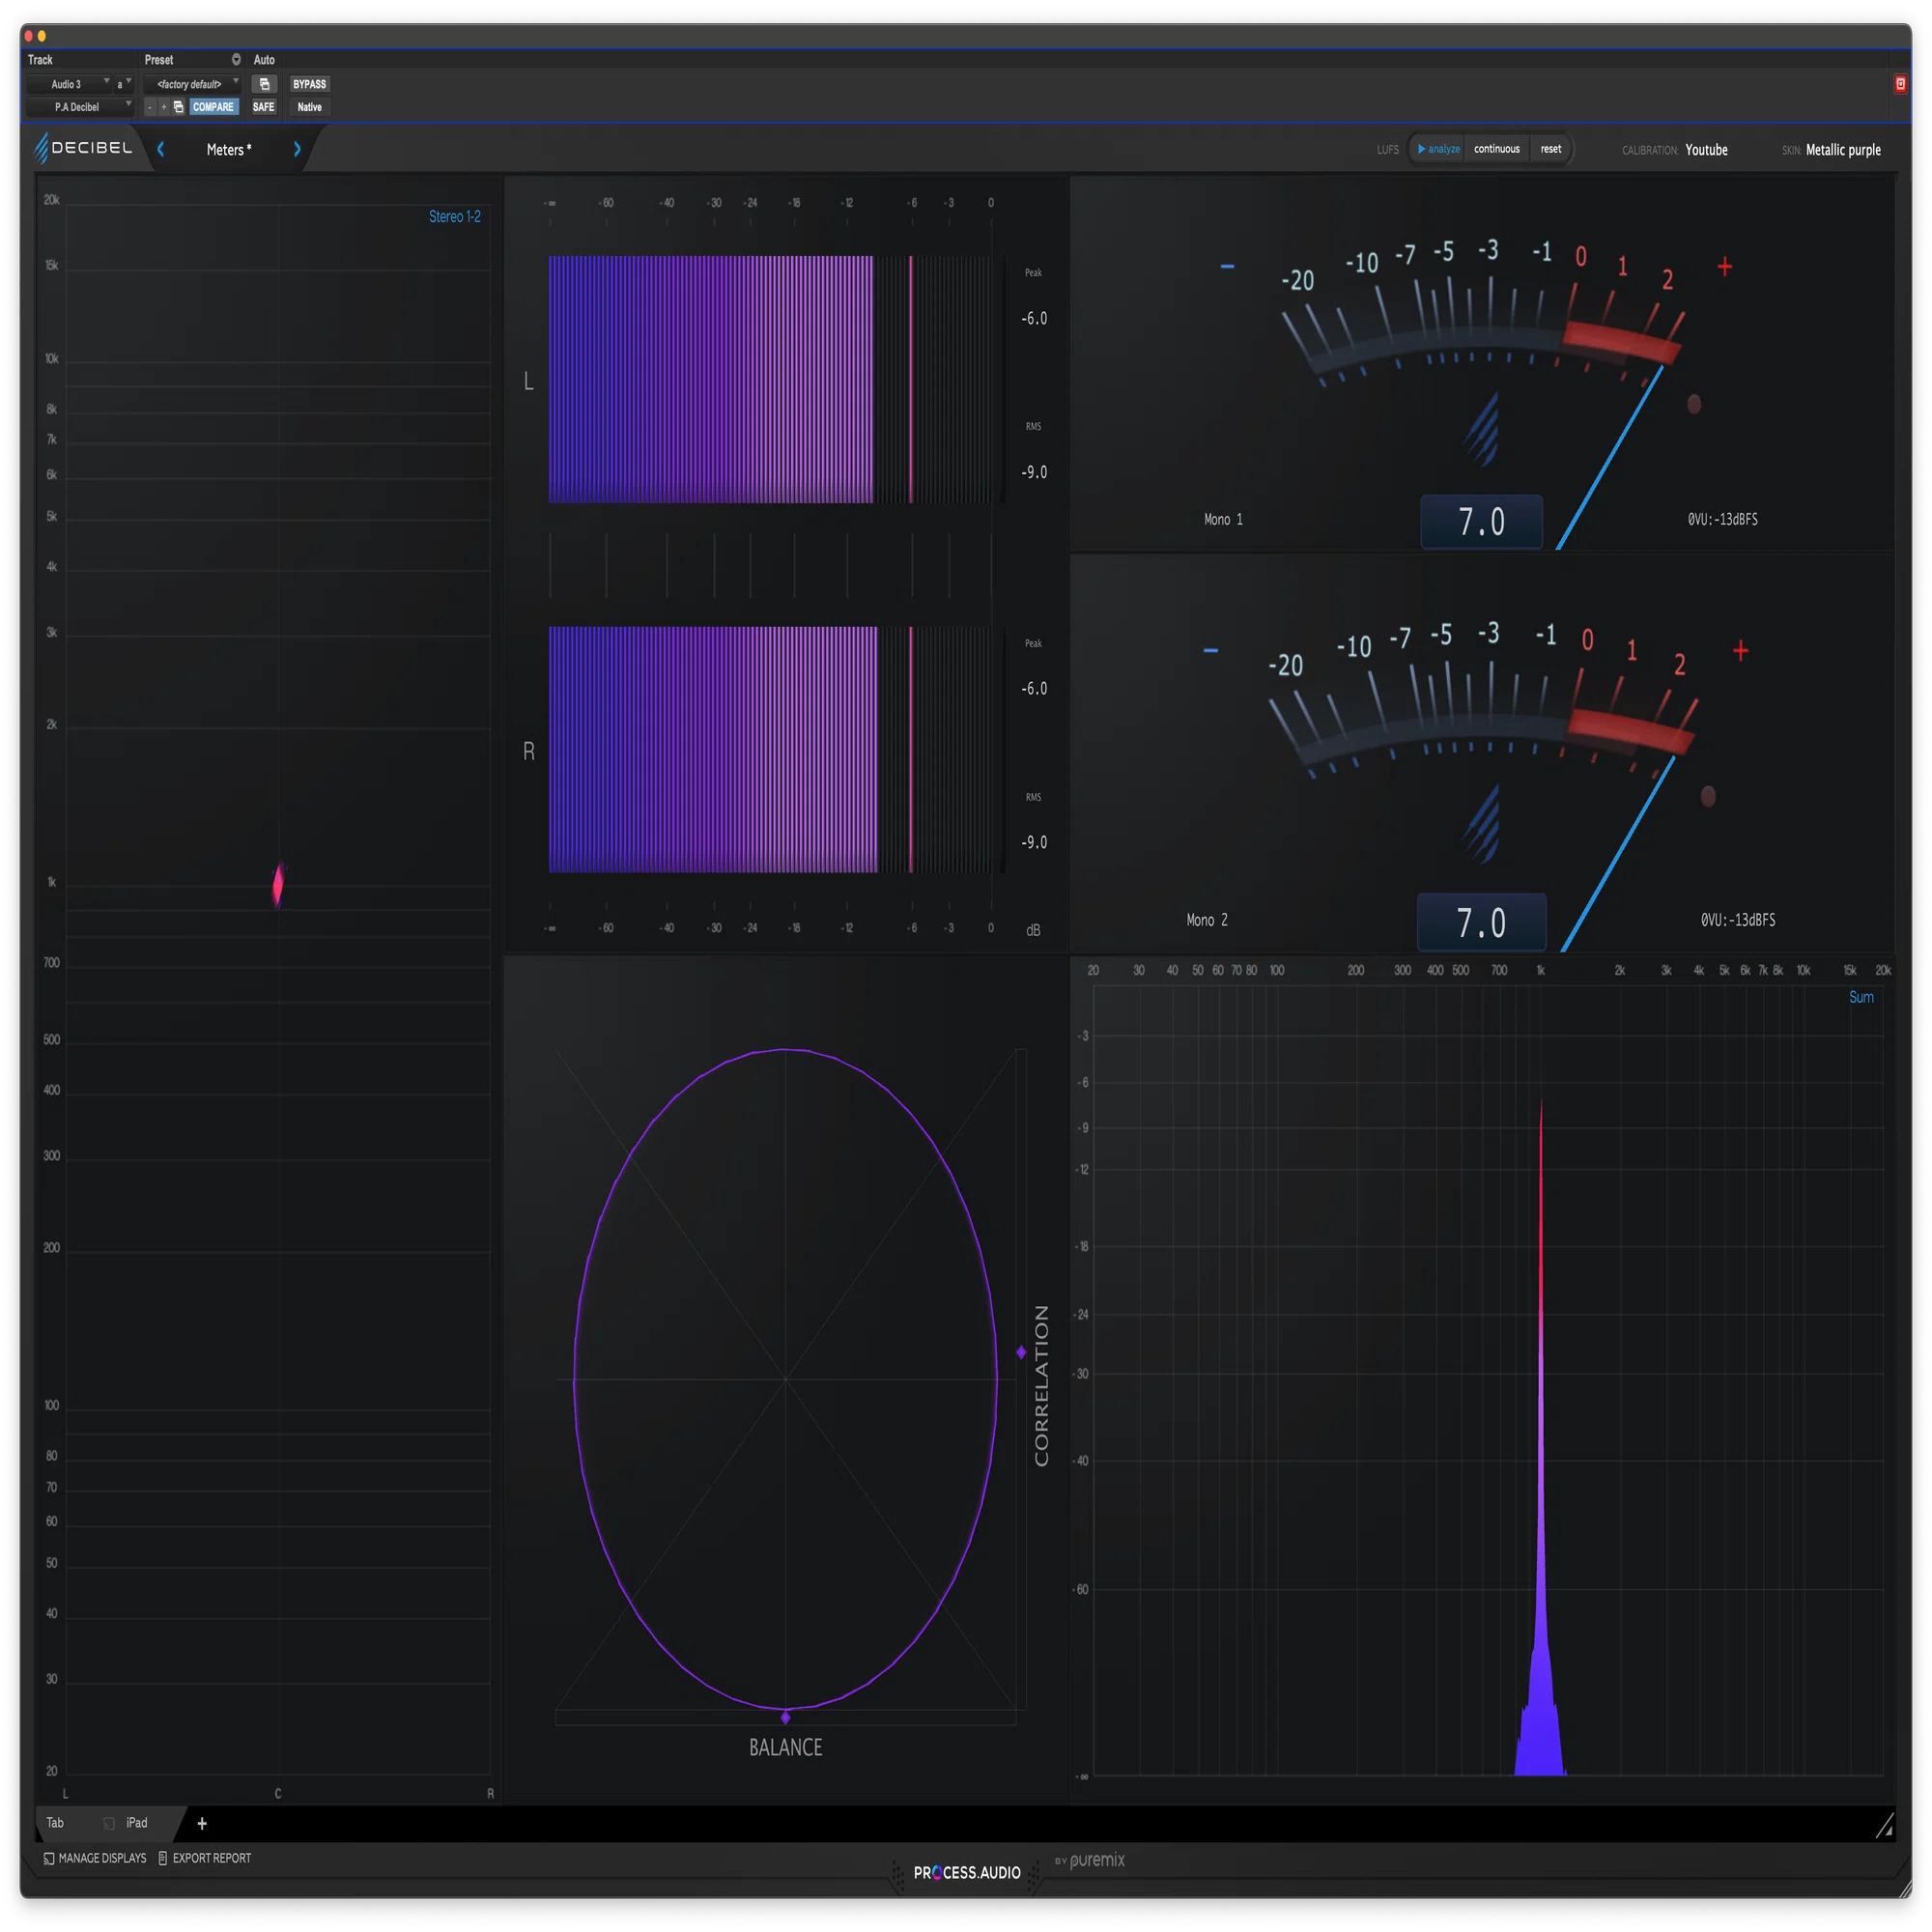The width and height of the screenshot is (1932, 1932).
Task: Toggle the COMPARE button
Action: pos(213,107)
